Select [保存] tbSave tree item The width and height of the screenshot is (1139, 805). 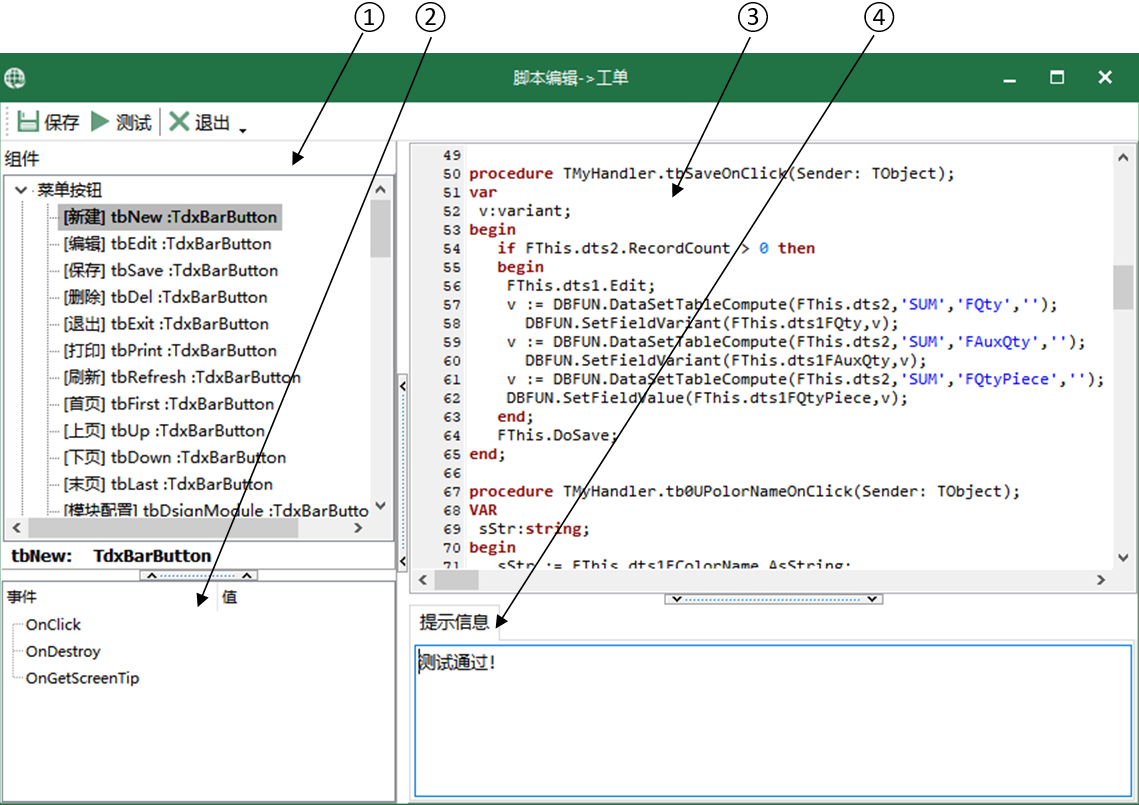pos(171,270)
